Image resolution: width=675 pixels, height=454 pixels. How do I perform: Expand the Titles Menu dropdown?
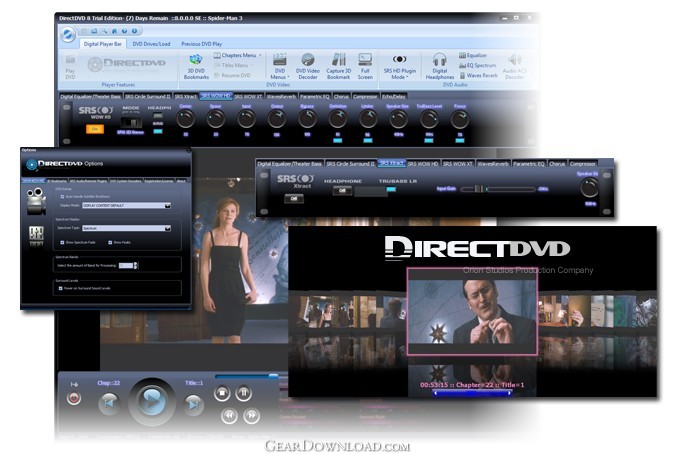pyautogui.click(x=233, y=65)
